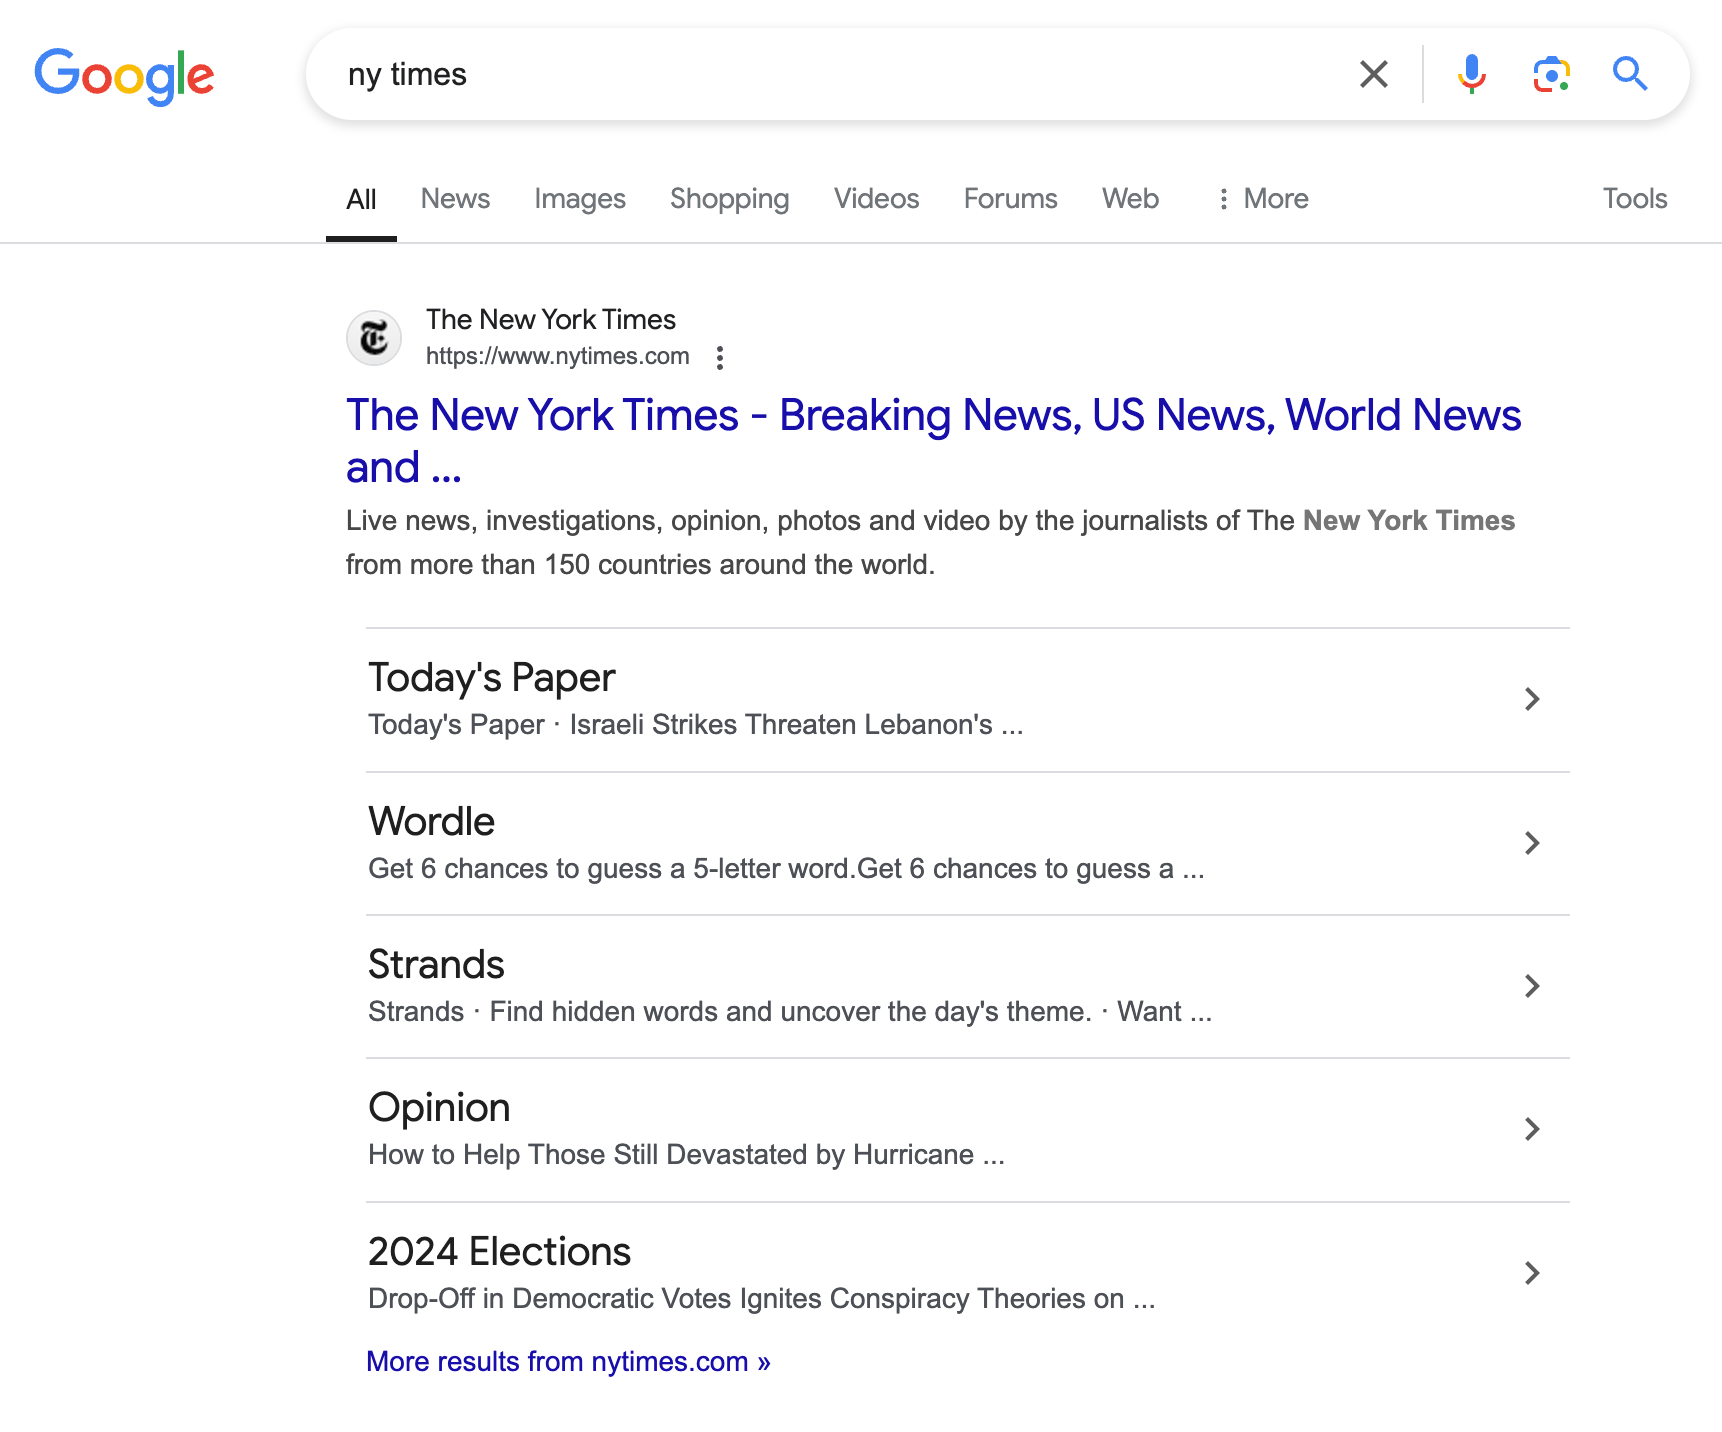The width and height of the screenshot is (1722, 1432).
Task: Switch to the Images tab
Action: [x=580, y=199]
